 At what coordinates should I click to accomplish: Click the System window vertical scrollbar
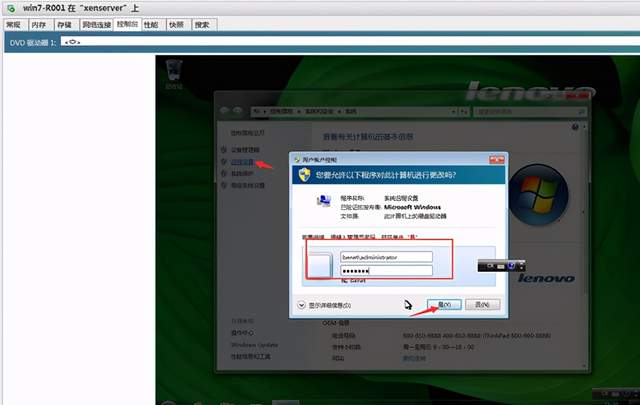585,245
